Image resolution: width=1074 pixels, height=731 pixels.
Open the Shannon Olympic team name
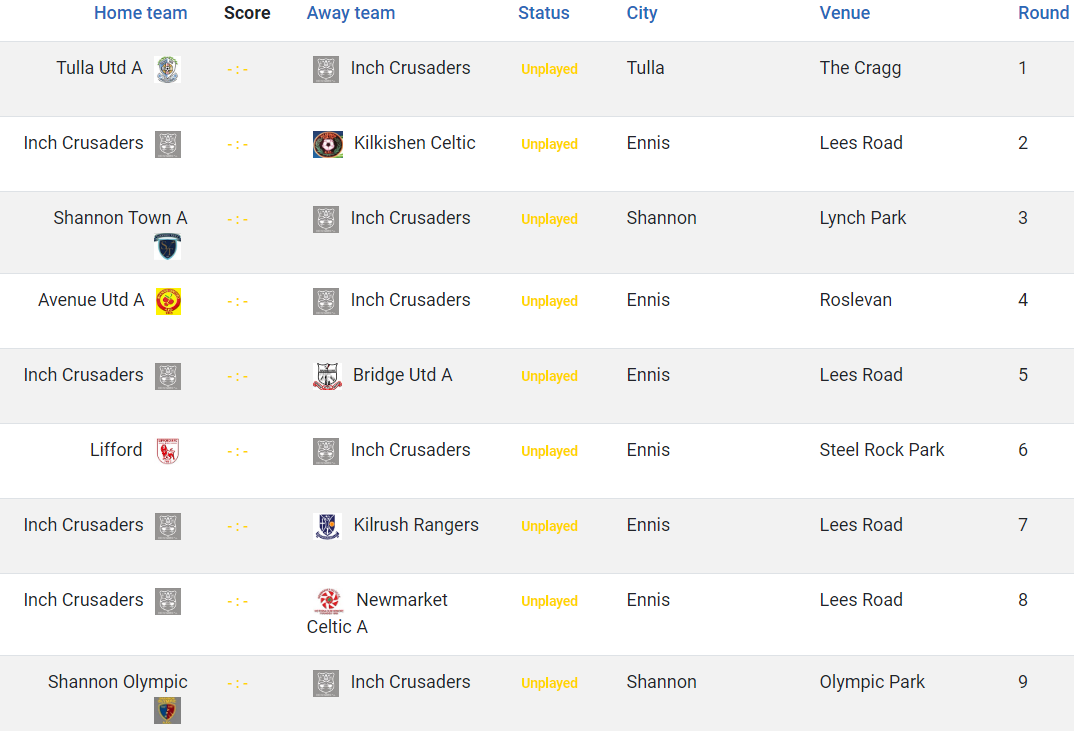point(118,682)
